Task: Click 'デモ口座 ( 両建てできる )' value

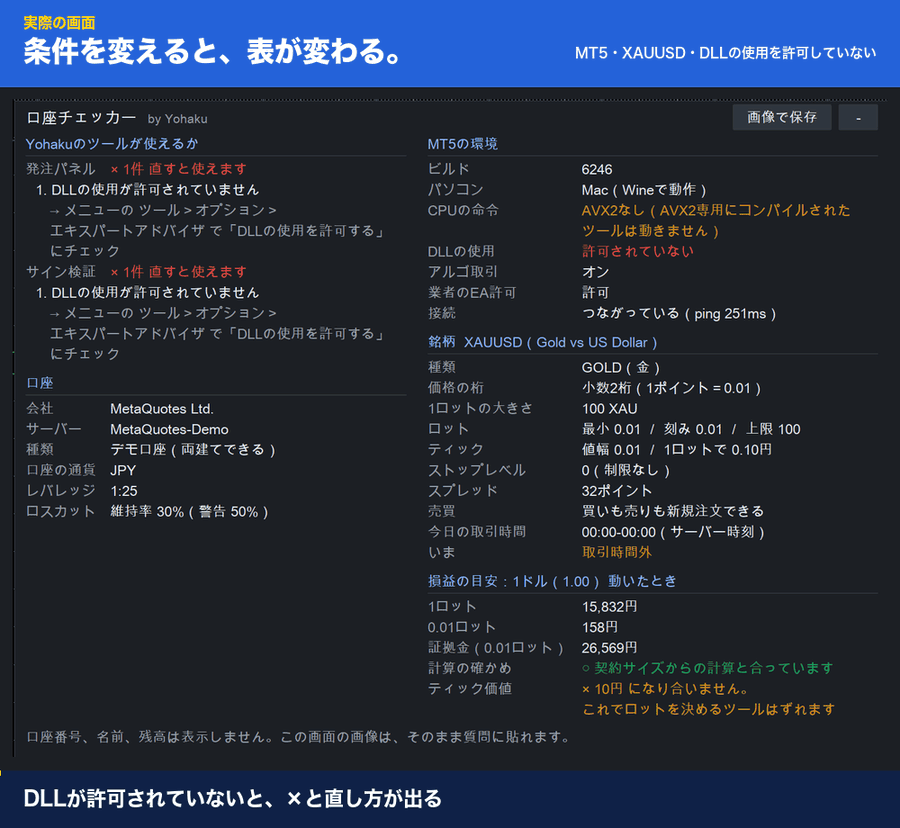Action: tap(193, 449)
